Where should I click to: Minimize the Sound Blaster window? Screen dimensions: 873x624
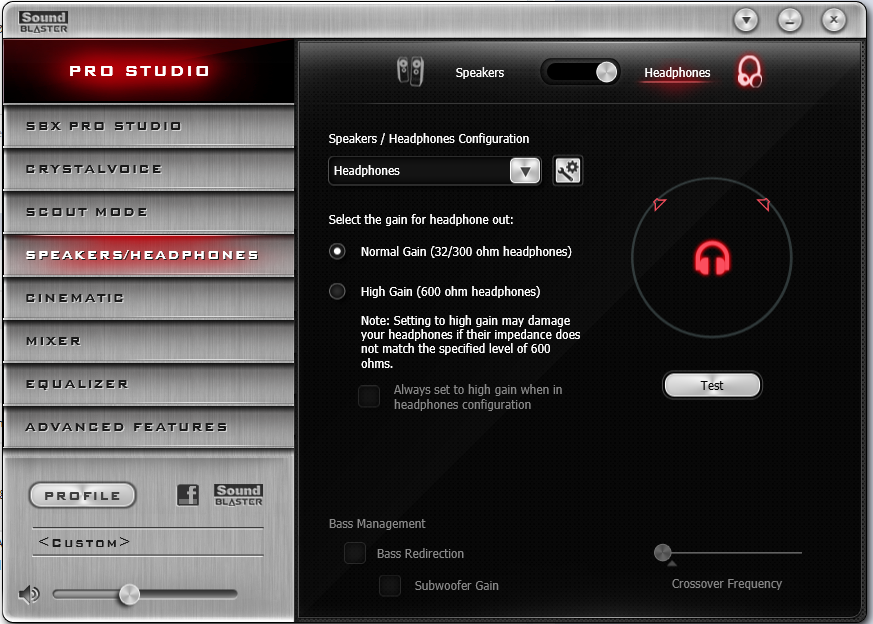(x=789, y=21)
